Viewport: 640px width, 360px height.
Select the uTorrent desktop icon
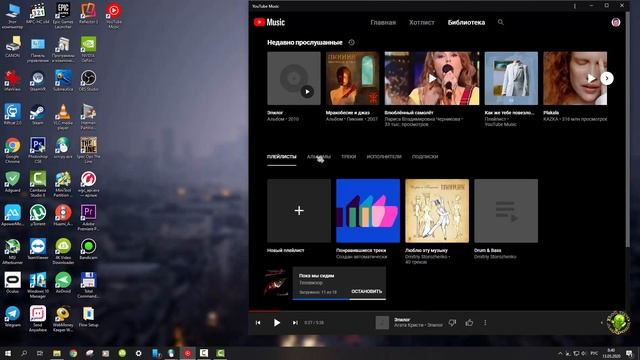(x=38, y=216)
